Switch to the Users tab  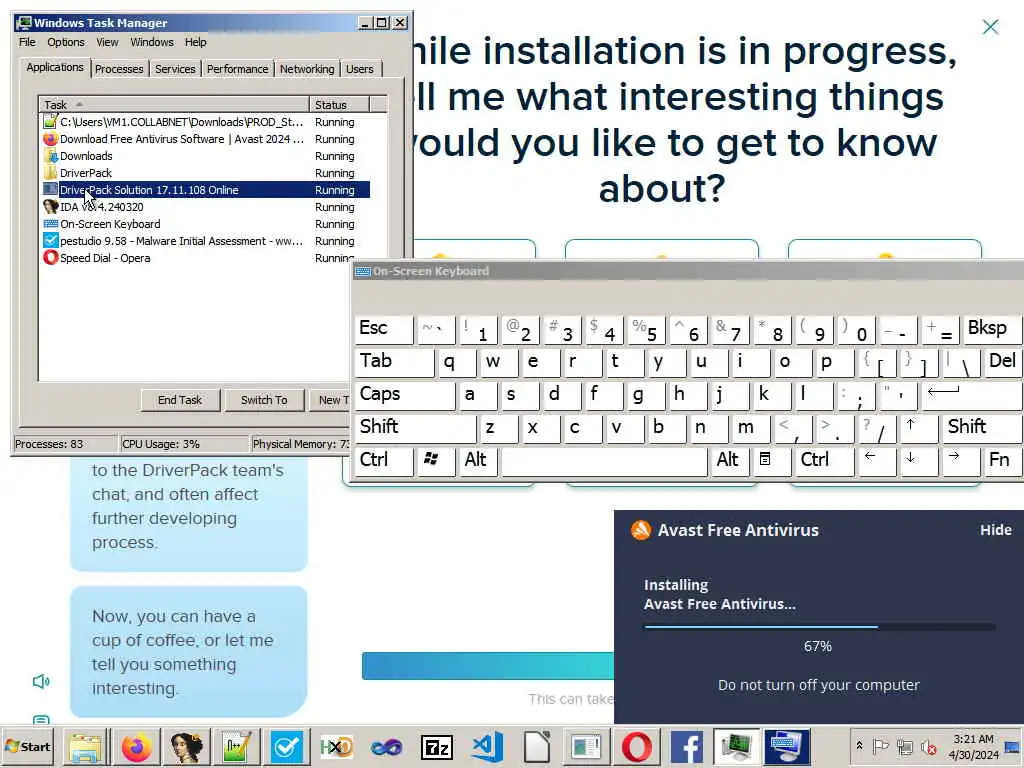click(360, 69)
